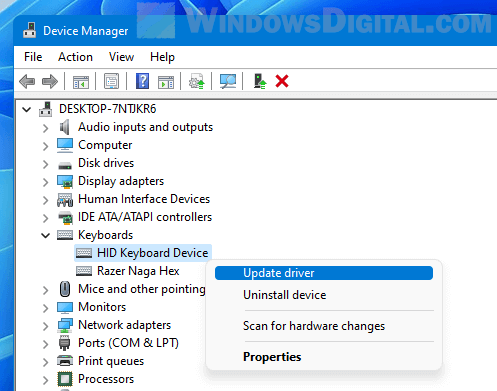
Task: Click Scan for hardware changes monitor icon
Action: point(228,81)
